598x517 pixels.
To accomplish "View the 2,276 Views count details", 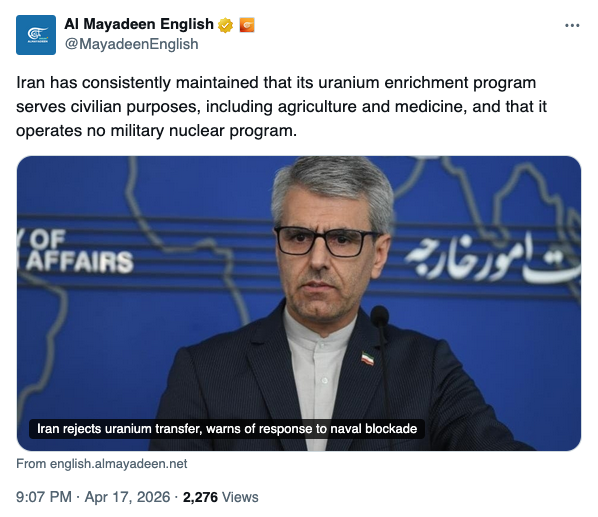I will 220,497.
